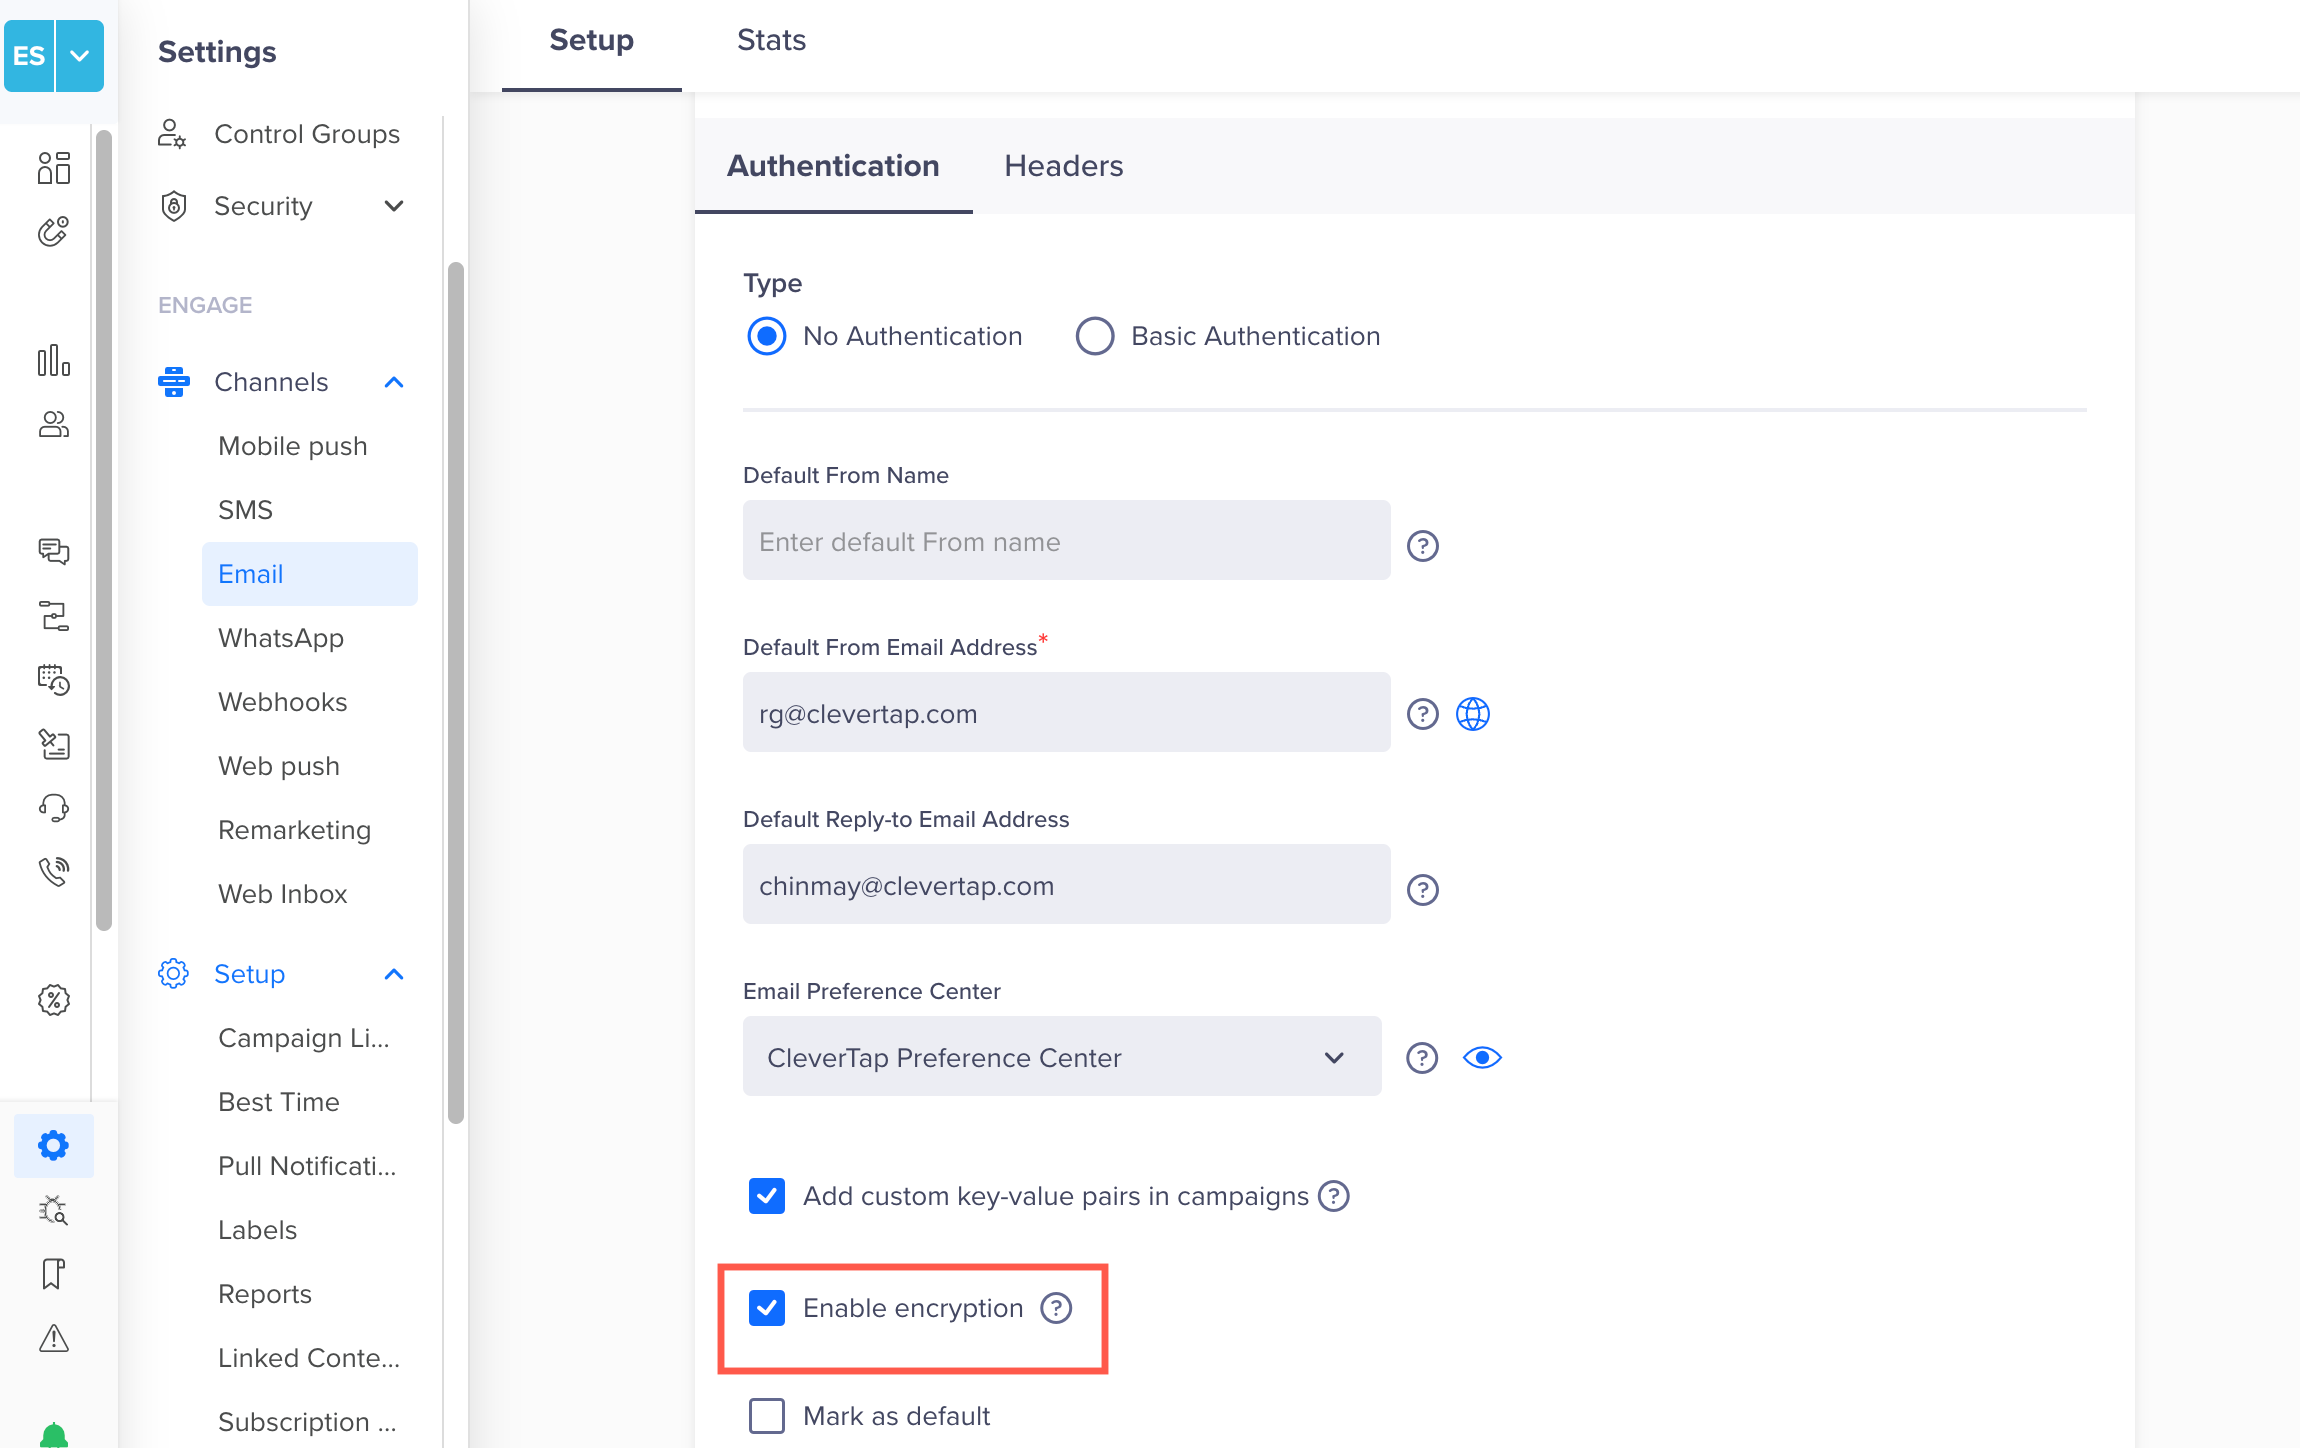Select Basic Authentication radio button
The height and width of the screenshot is (1448, 2300).
1095,336
